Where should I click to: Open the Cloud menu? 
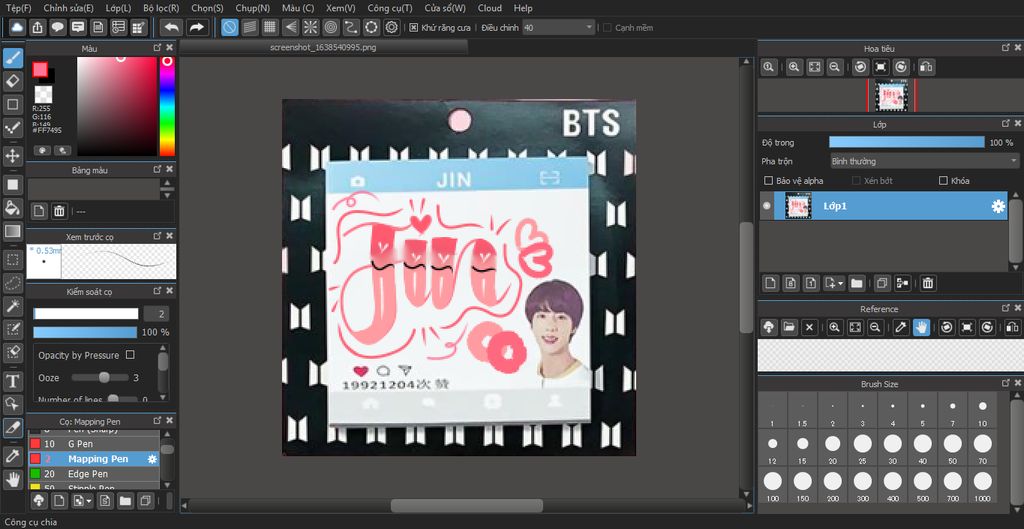click(x=490, y=8)
